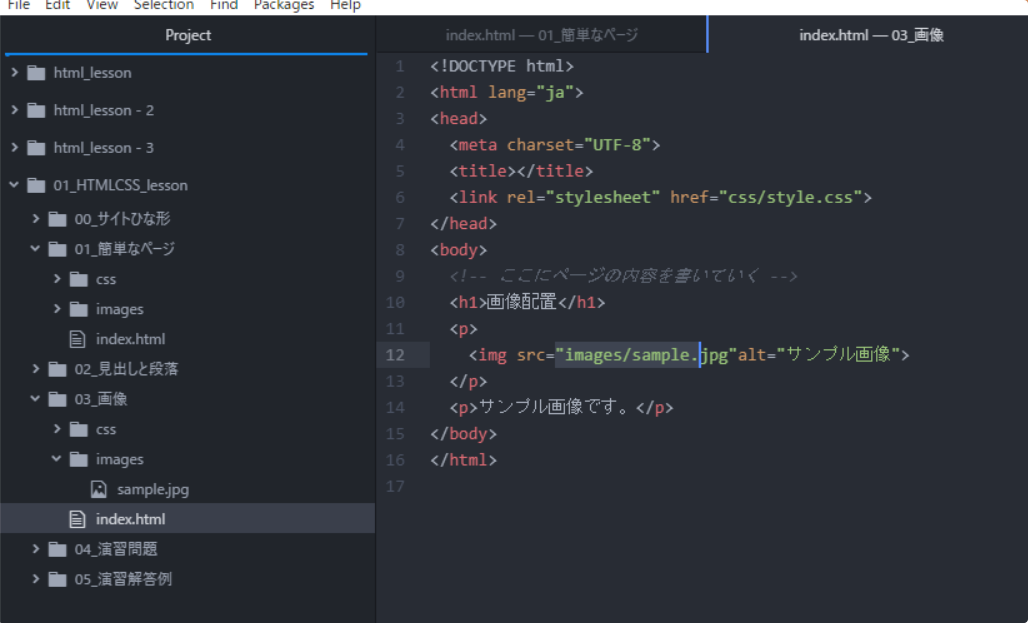Click the css folder icon under 03_画像
Screen dimensions: 1028x623
pyautogui.click(x=80, y=429)
